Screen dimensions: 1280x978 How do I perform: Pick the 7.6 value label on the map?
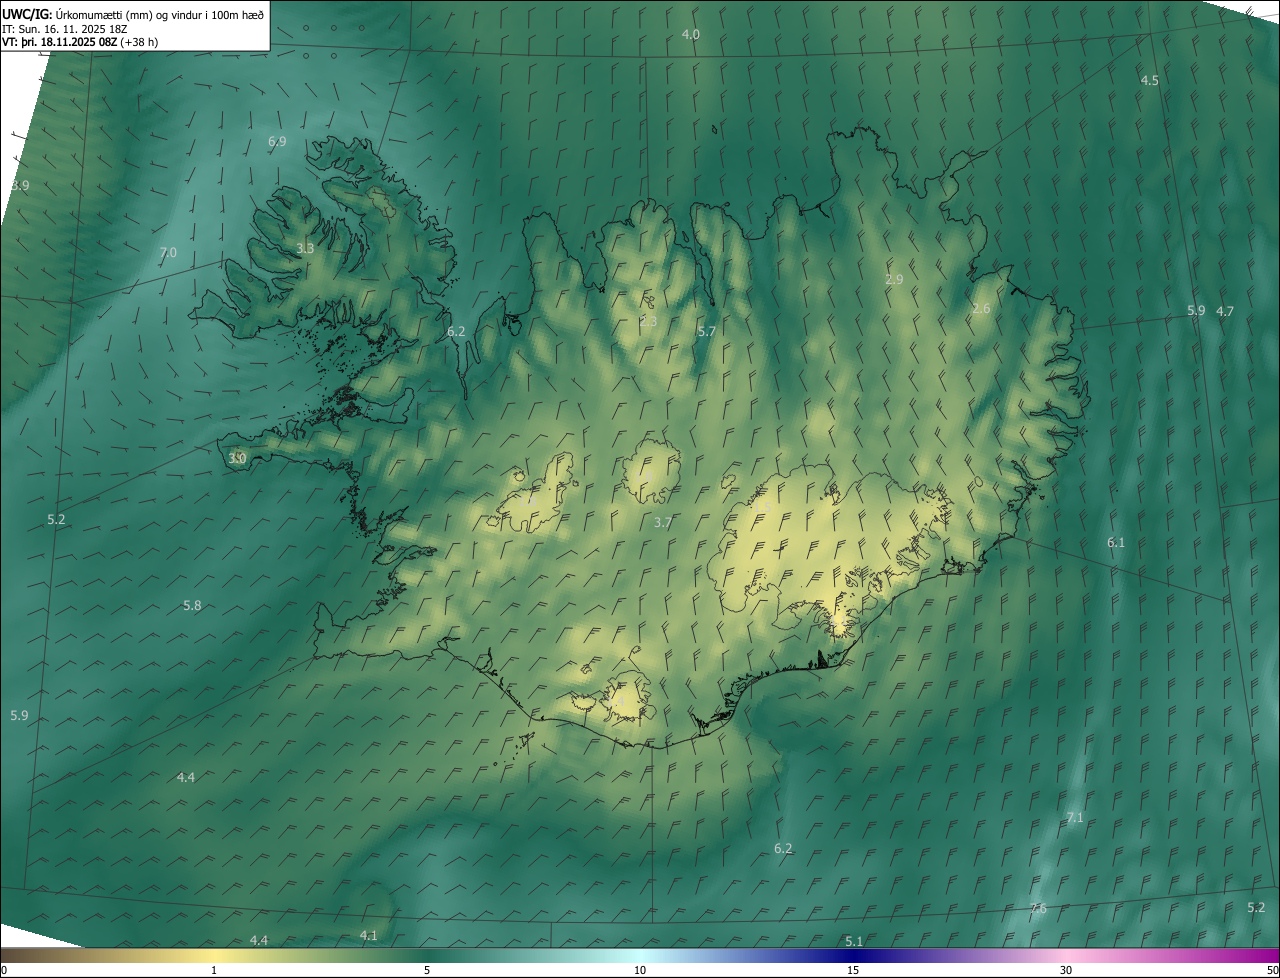(x=1038, y=909)
